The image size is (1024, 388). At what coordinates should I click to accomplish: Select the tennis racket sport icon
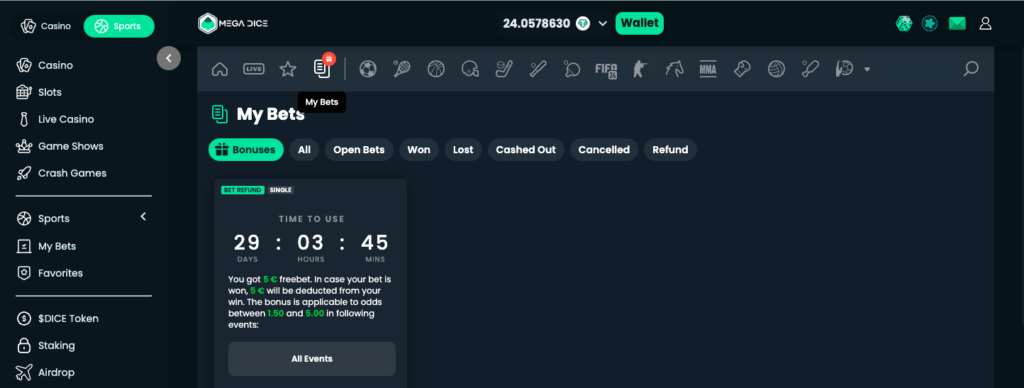click(402, 69)
